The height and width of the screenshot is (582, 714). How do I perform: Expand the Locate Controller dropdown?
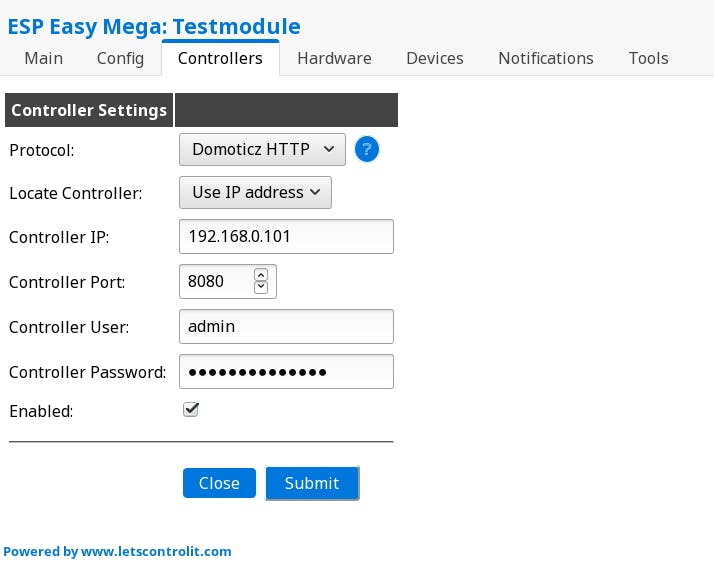click(x=255, y=192)
